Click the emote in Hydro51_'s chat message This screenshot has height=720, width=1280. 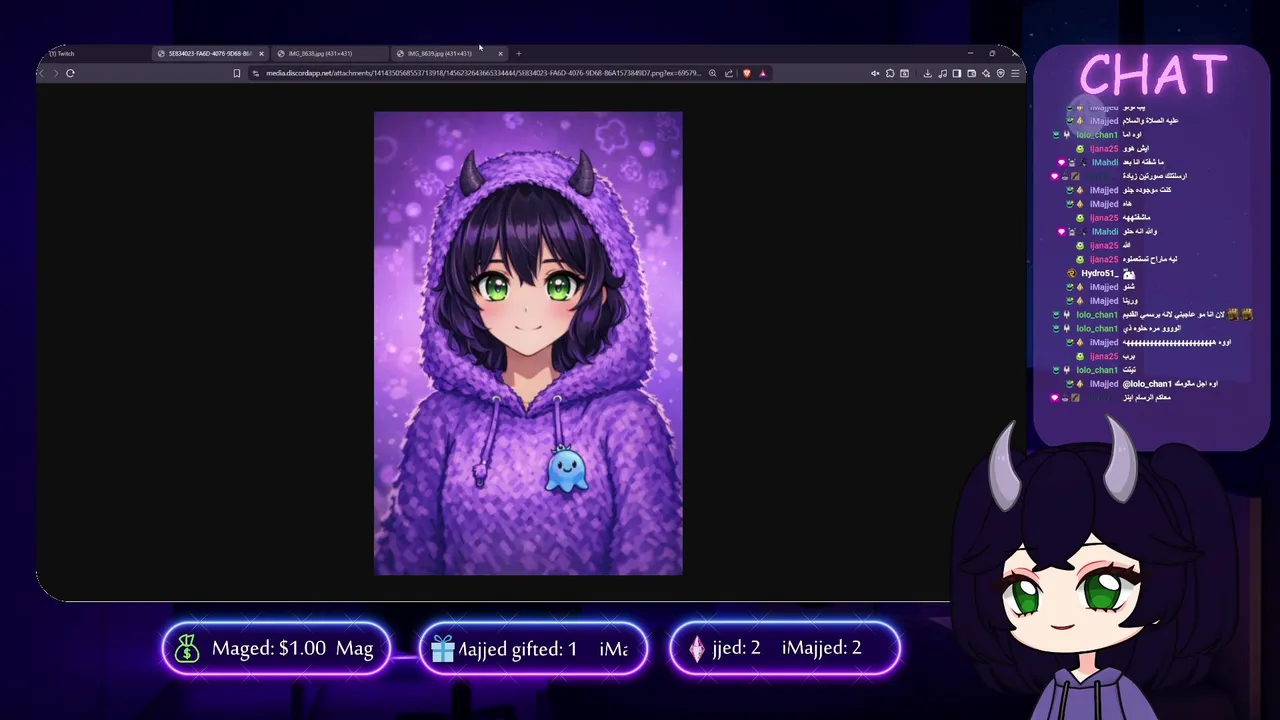click(1129, 273)
